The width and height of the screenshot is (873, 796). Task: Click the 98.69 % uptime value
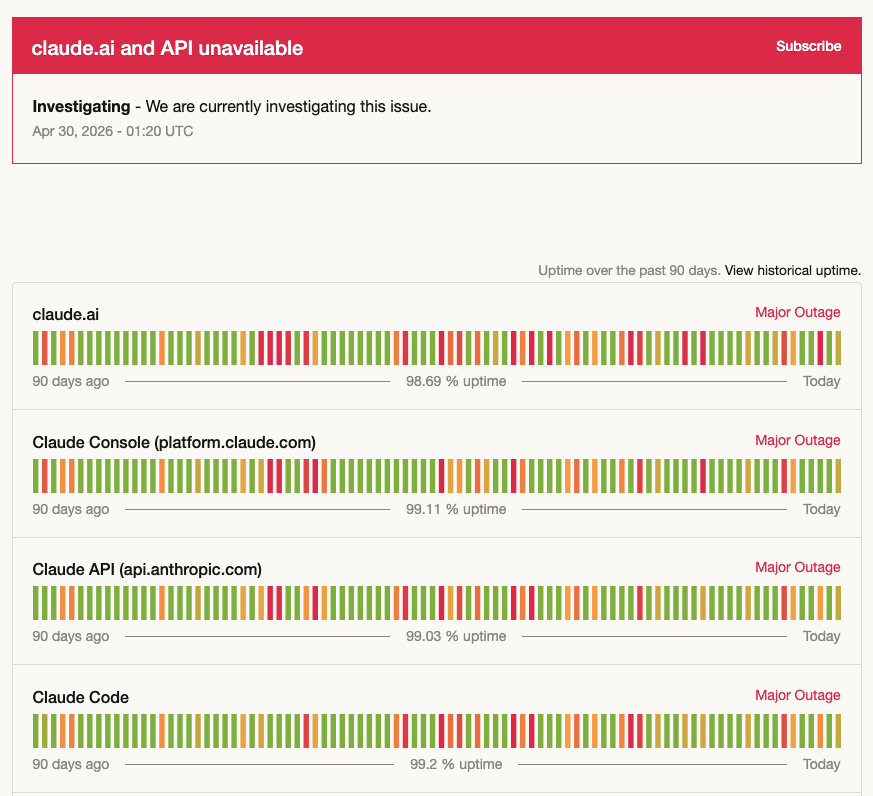456,381
